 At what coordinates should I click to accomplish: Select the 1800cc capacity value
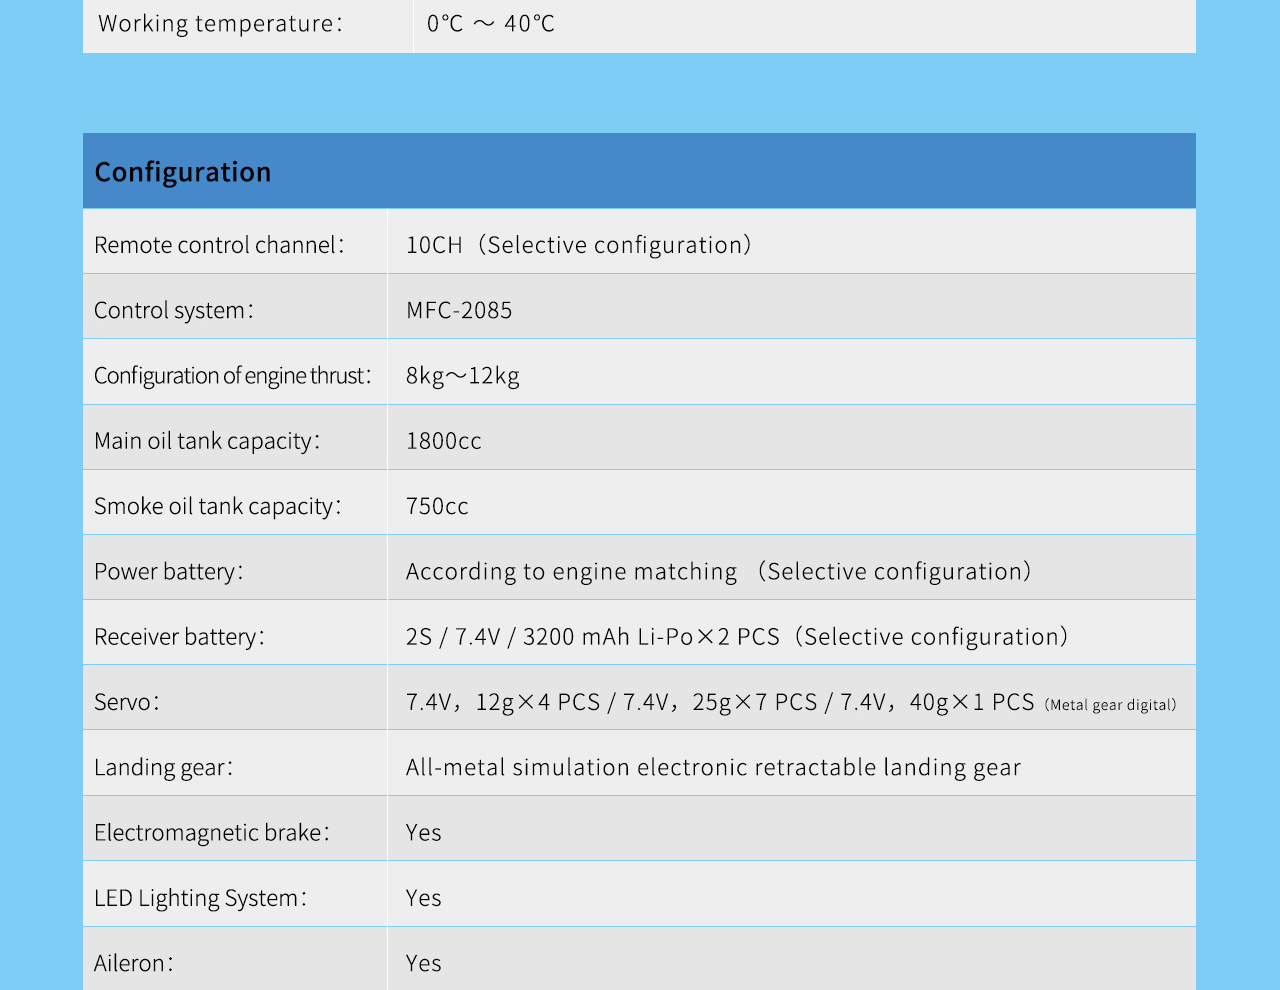tap(444, 441)
